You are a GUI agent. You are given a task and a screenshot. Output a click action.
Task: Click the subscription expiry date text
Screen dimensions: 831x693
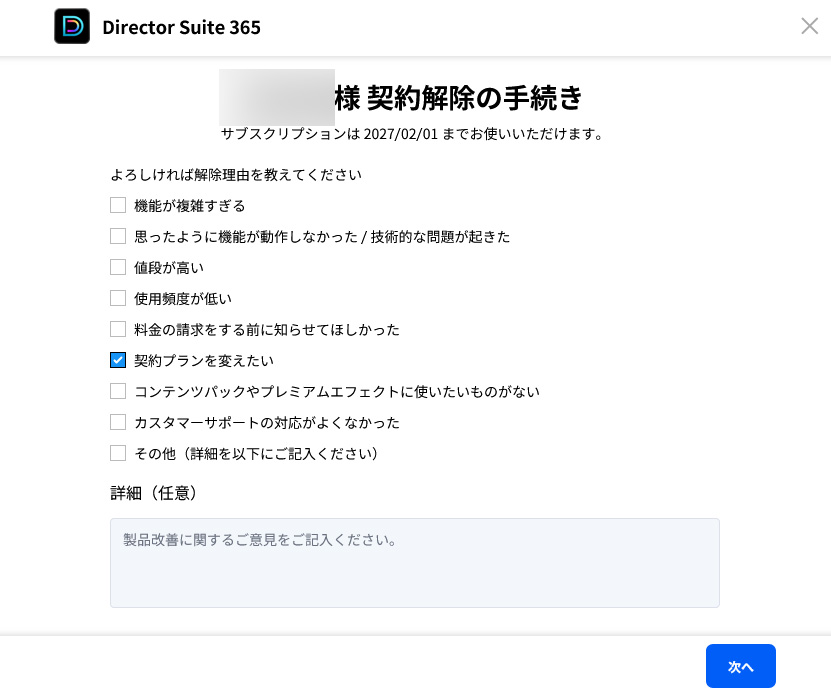(416, 133)
